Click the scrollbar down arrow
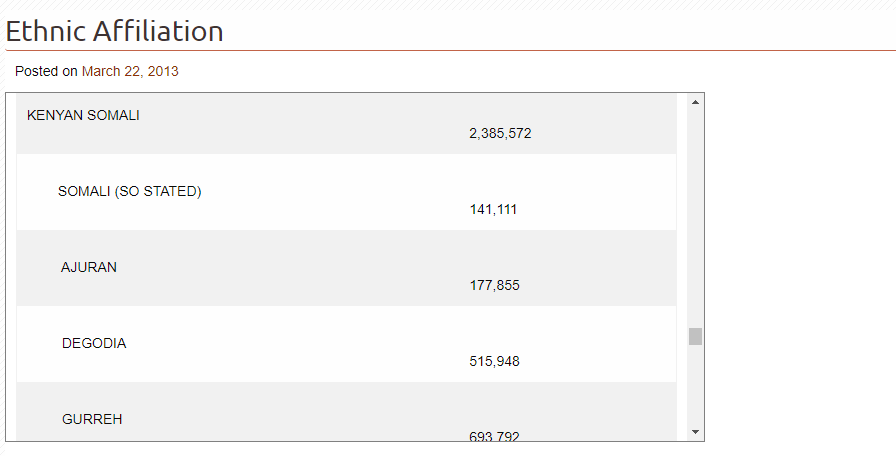896x456 pixels. [695, 431]
